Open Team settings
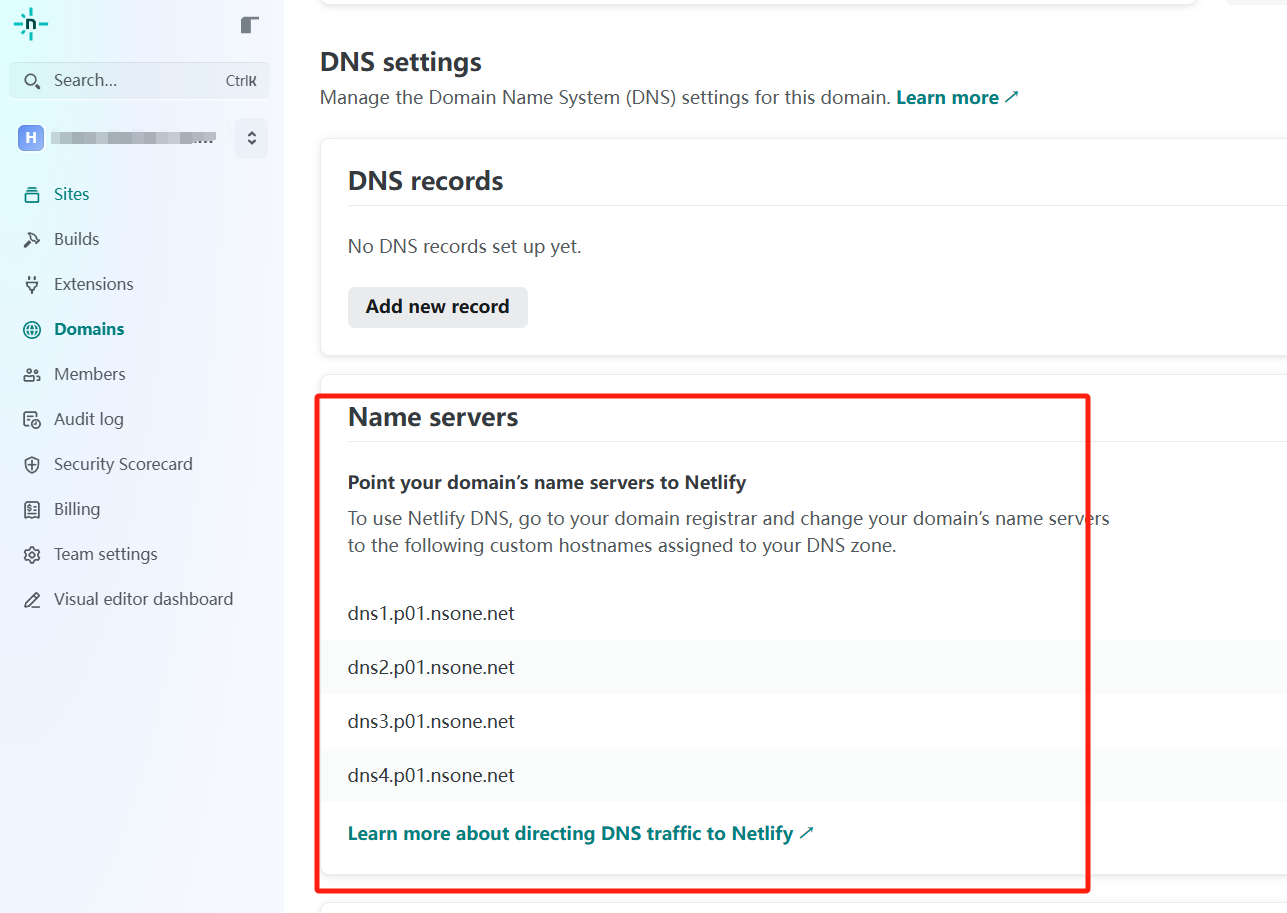The height and width of the screenshot is (913, 1287). point(105,554)
